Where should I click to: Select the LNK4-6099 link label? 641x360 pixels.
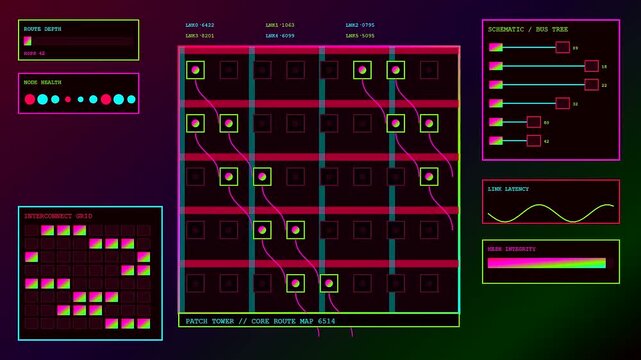click(x=280, y=36)
